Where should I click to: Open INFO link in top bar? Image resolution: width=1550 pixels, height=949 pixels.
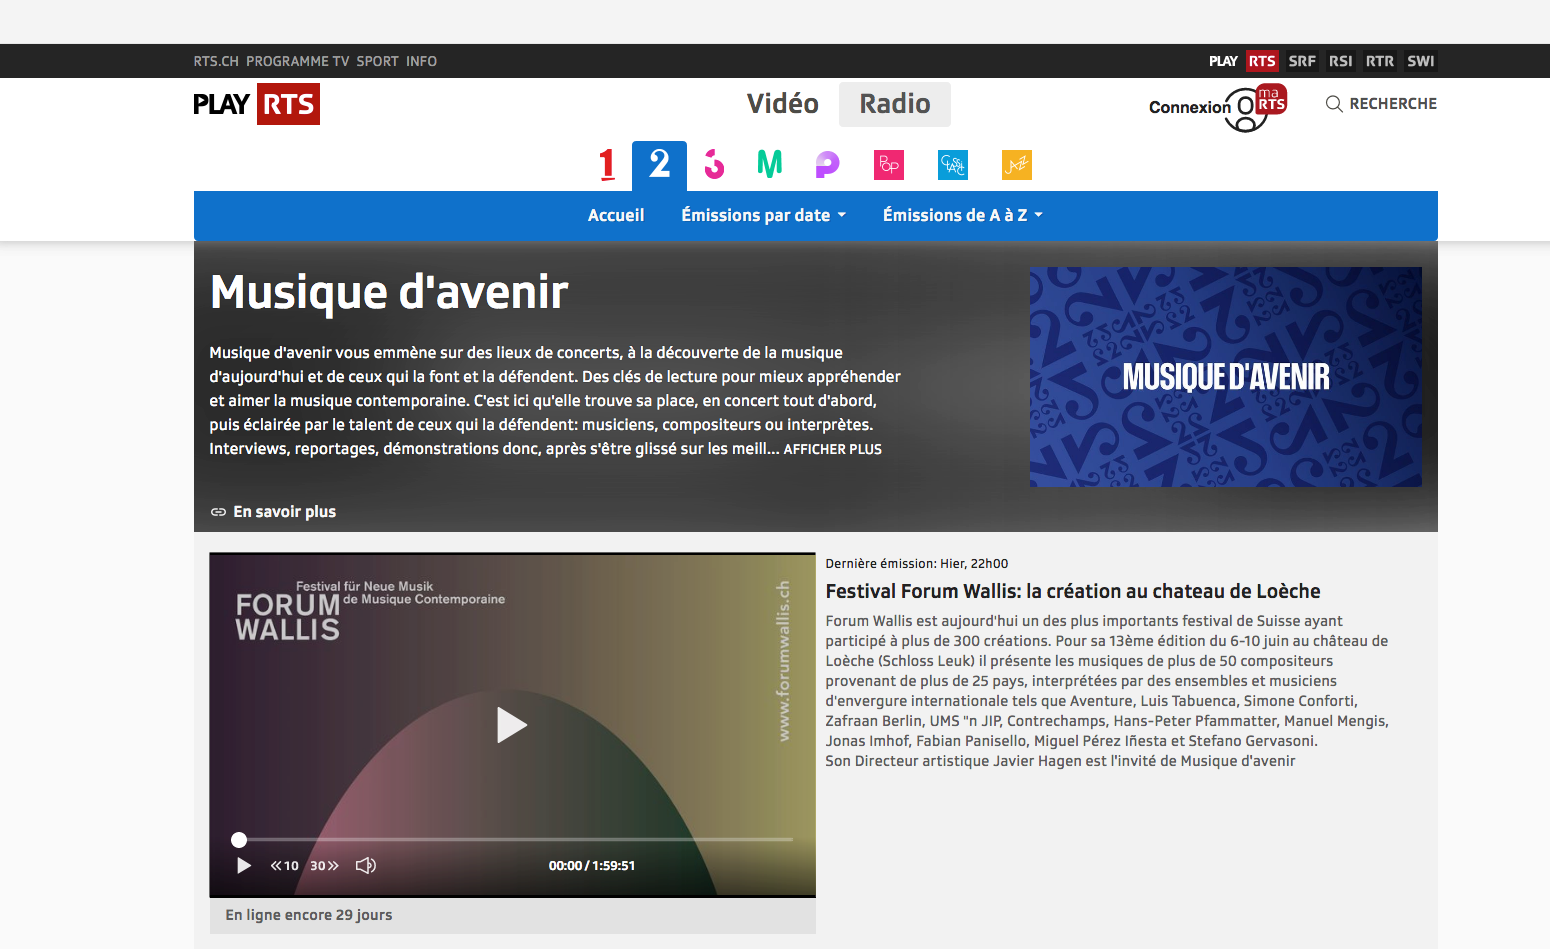coord(422,61)
